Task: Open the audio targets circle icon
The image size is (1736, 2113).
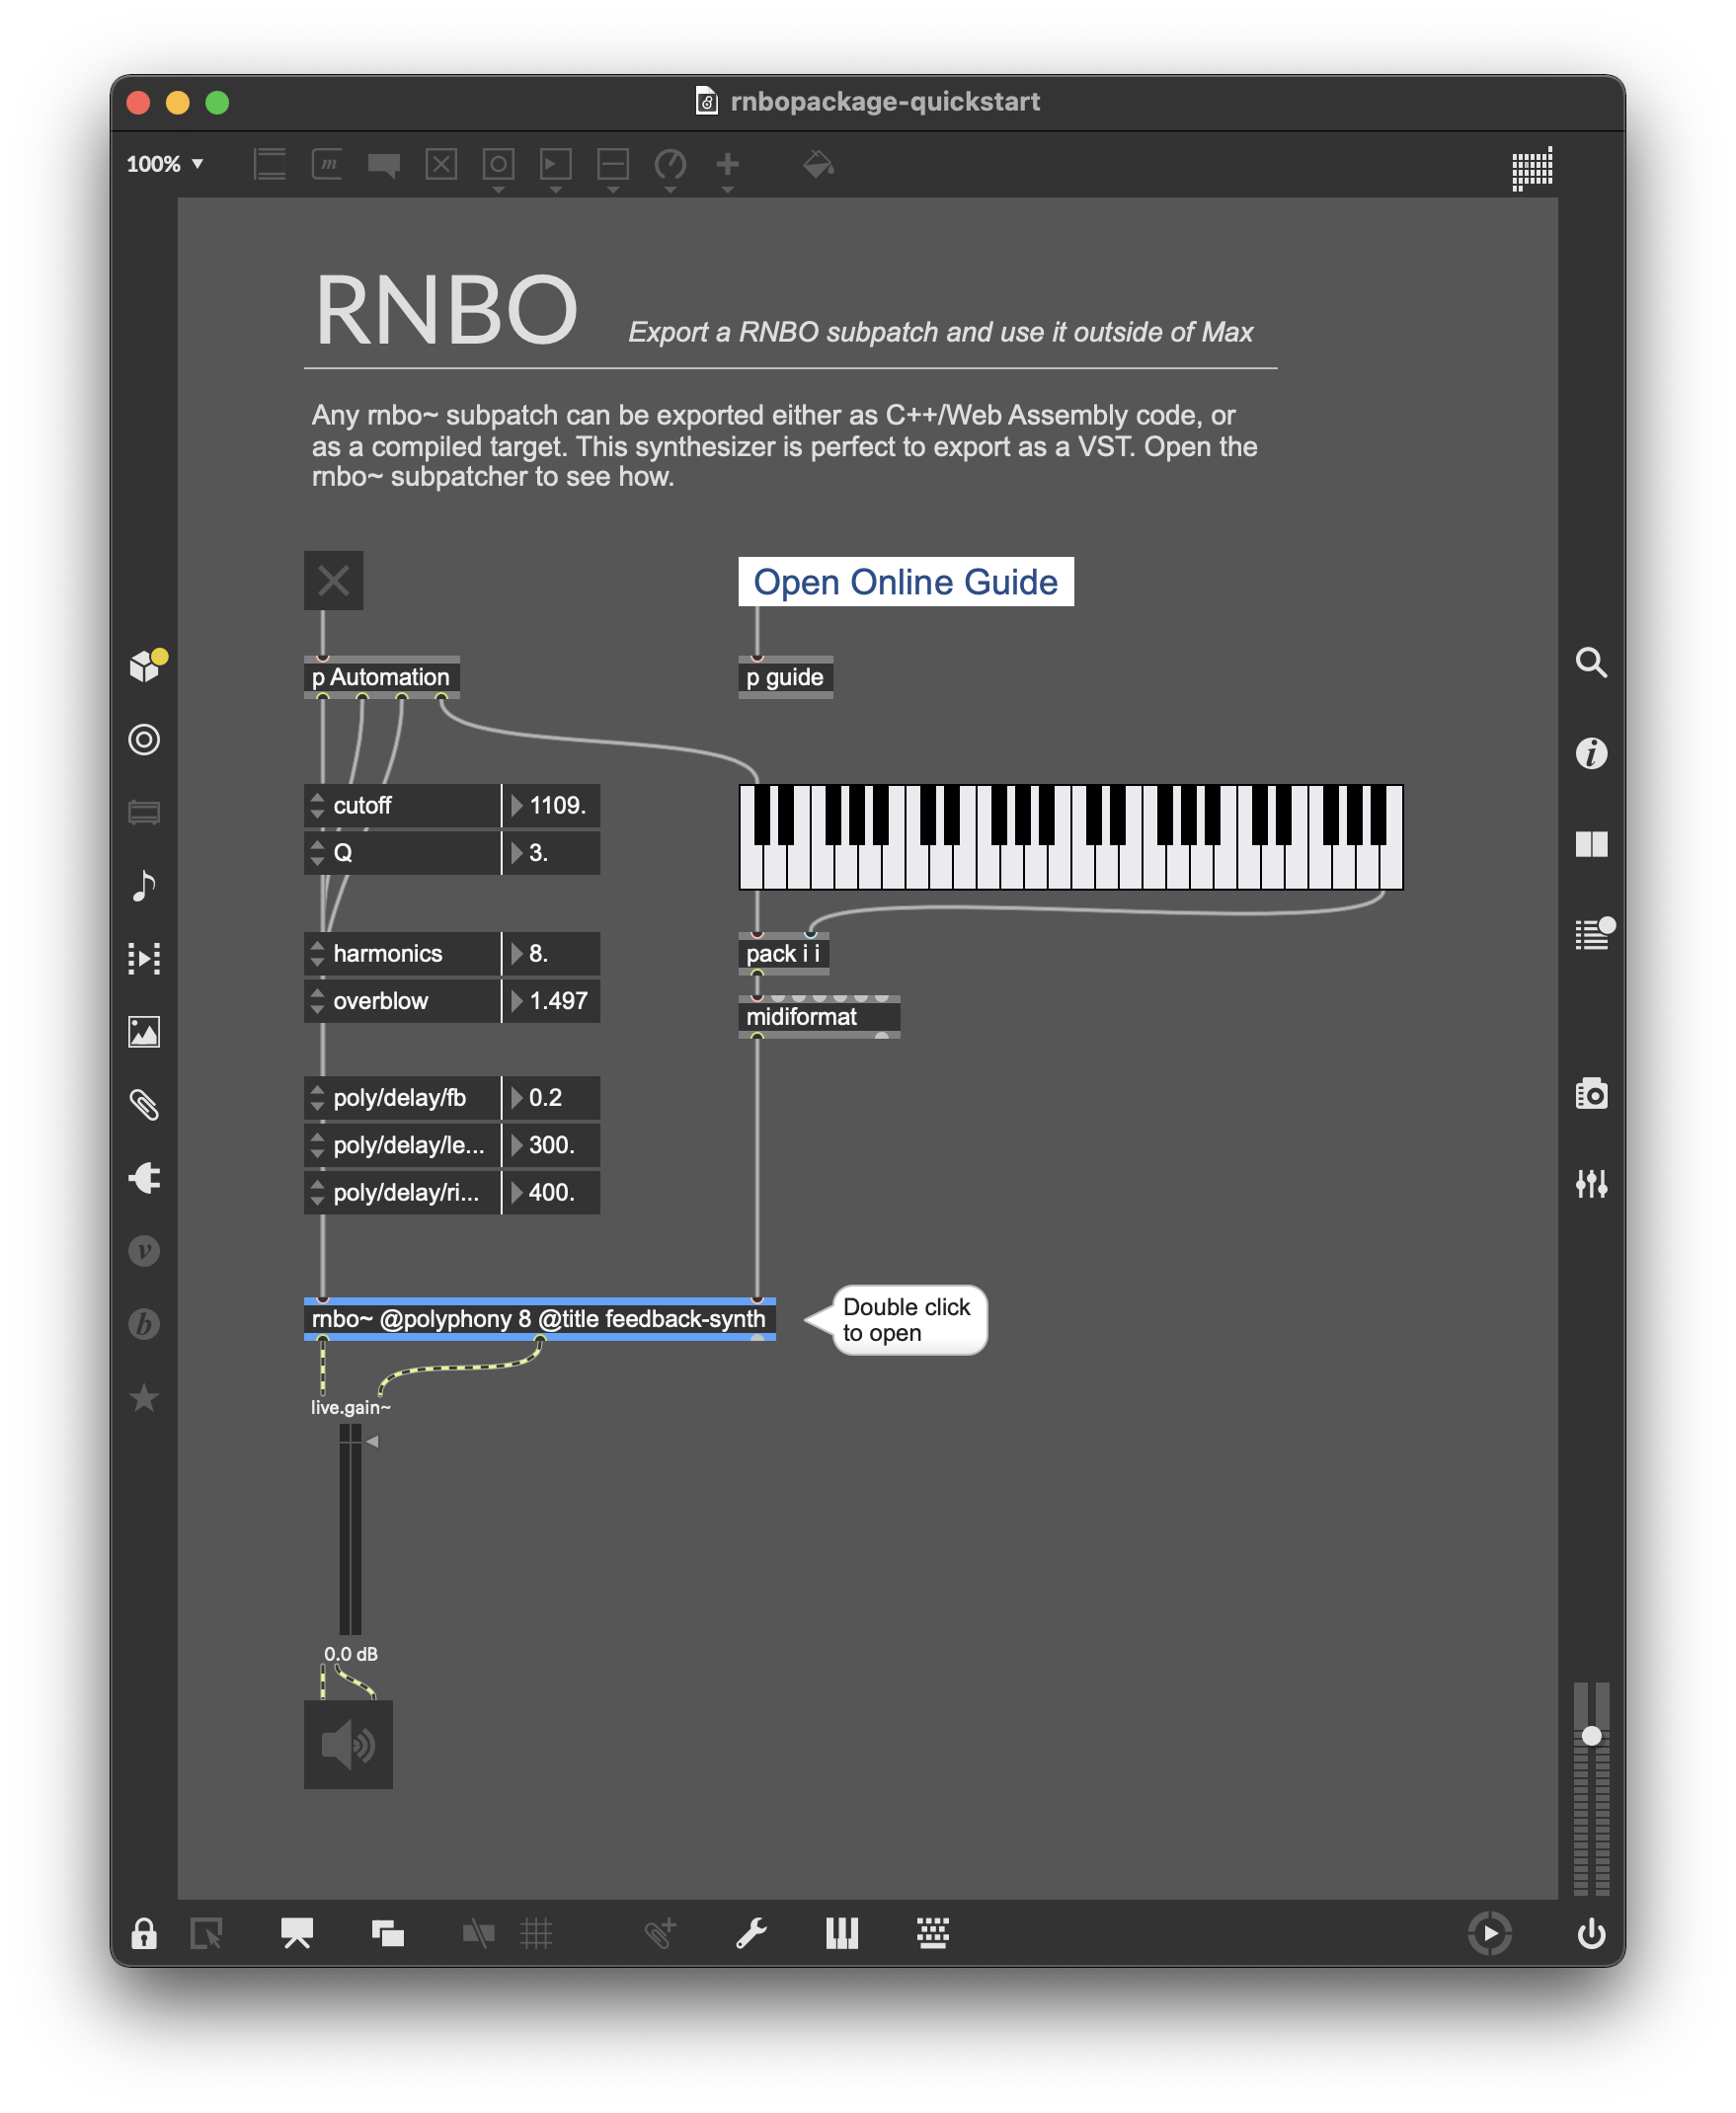Action: pyautogui.click(x=144, y=739)
